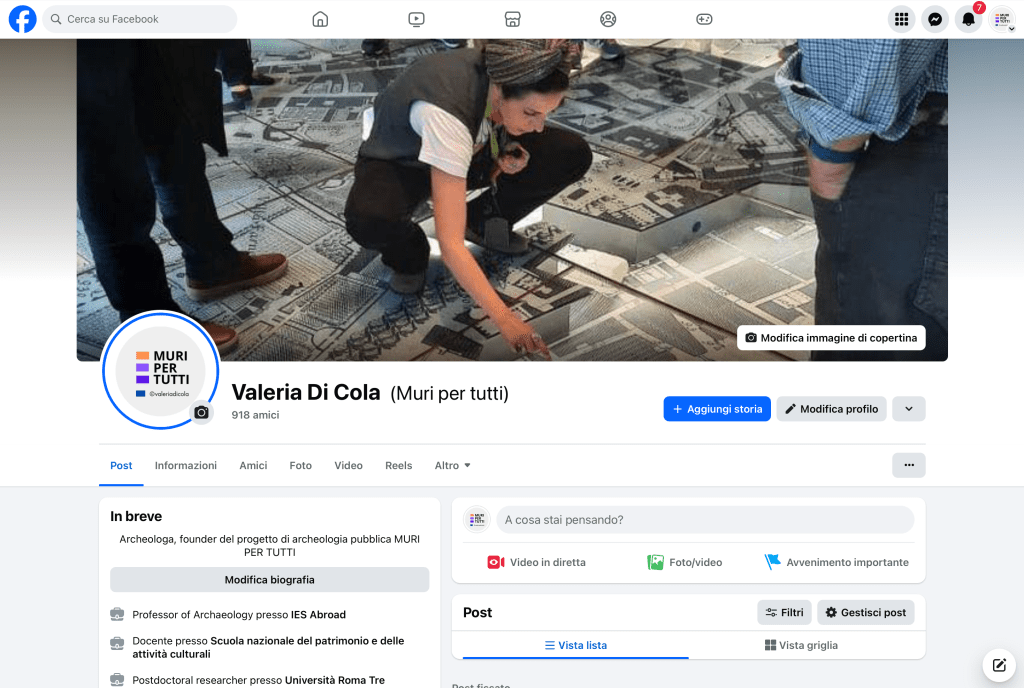Click the camera icon on profile picture
Viewport: 1024px width, 688px height.
pos(201,412)
